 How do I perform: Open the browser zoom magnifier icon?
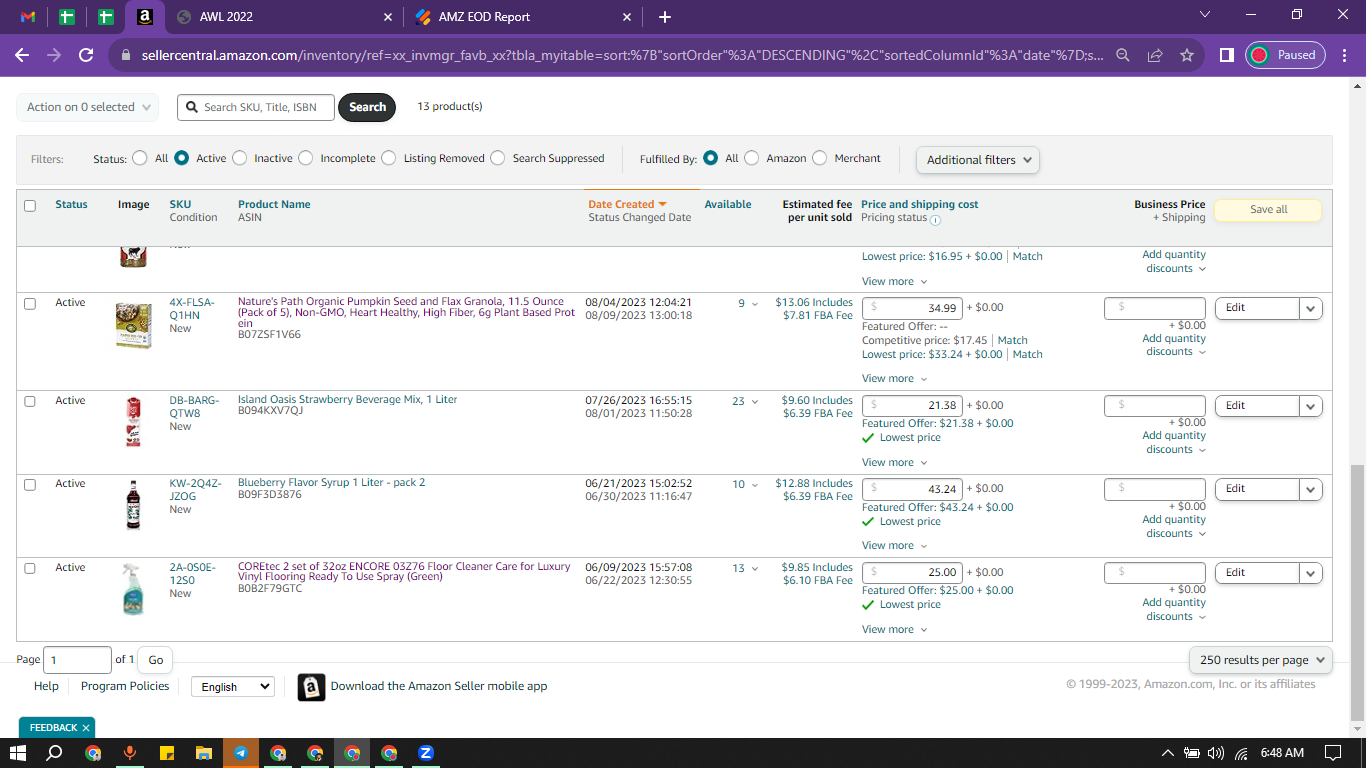[1123, 56]
